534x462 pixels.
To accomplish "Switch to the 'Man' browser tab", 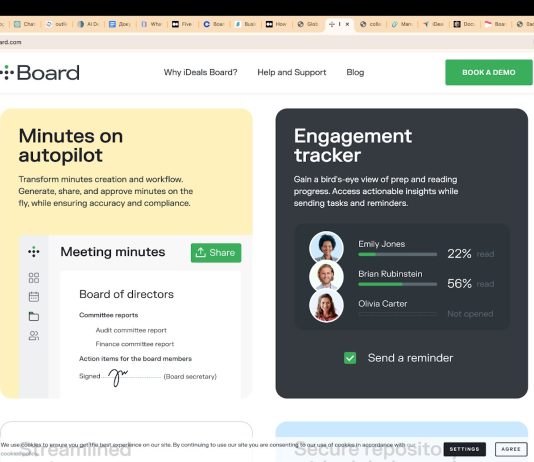I will pos(402,24).
